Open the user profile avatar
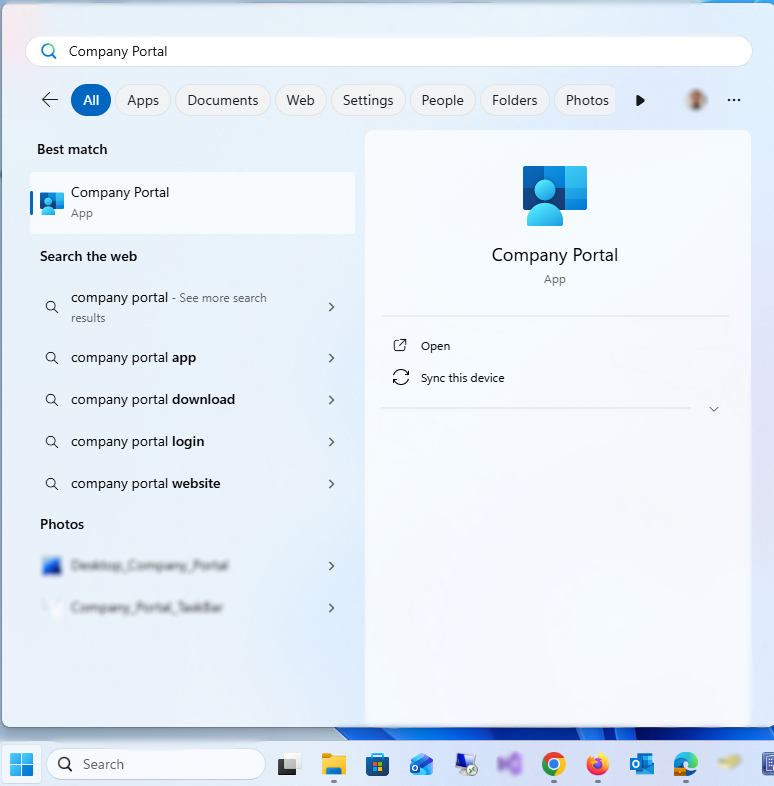Viewport: 774px width, 786px height. (x=696, y=100)
